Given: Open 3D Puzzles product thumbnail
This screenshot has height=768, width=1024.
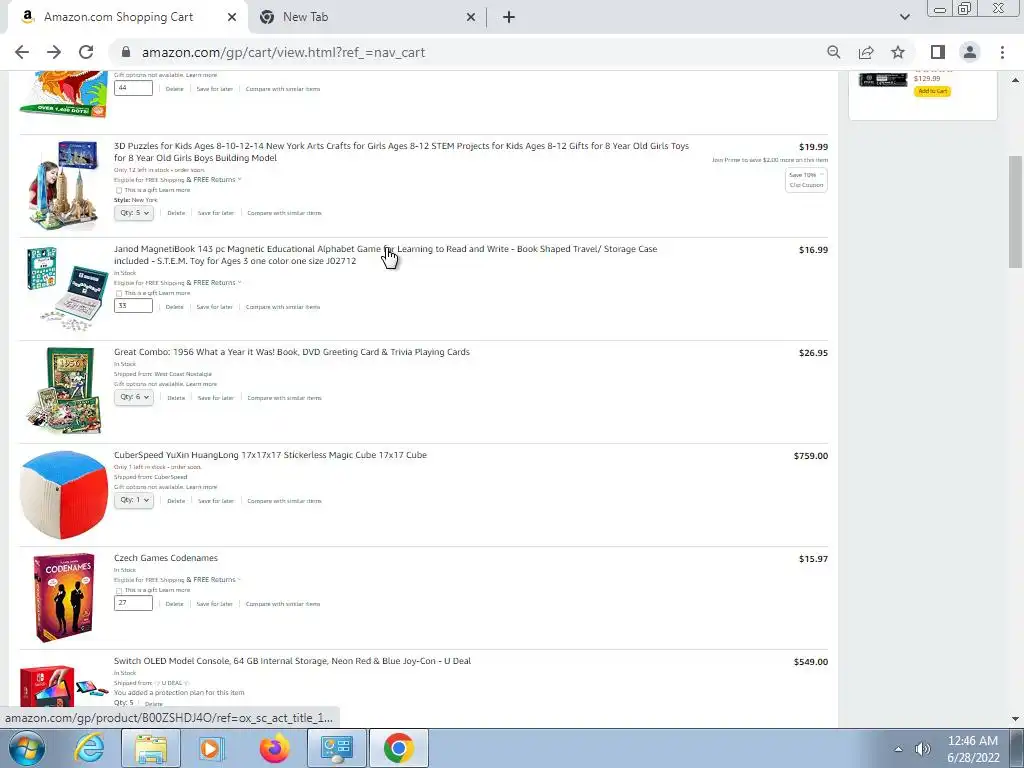Looking at the screenshot, I should tap(63, 185).
